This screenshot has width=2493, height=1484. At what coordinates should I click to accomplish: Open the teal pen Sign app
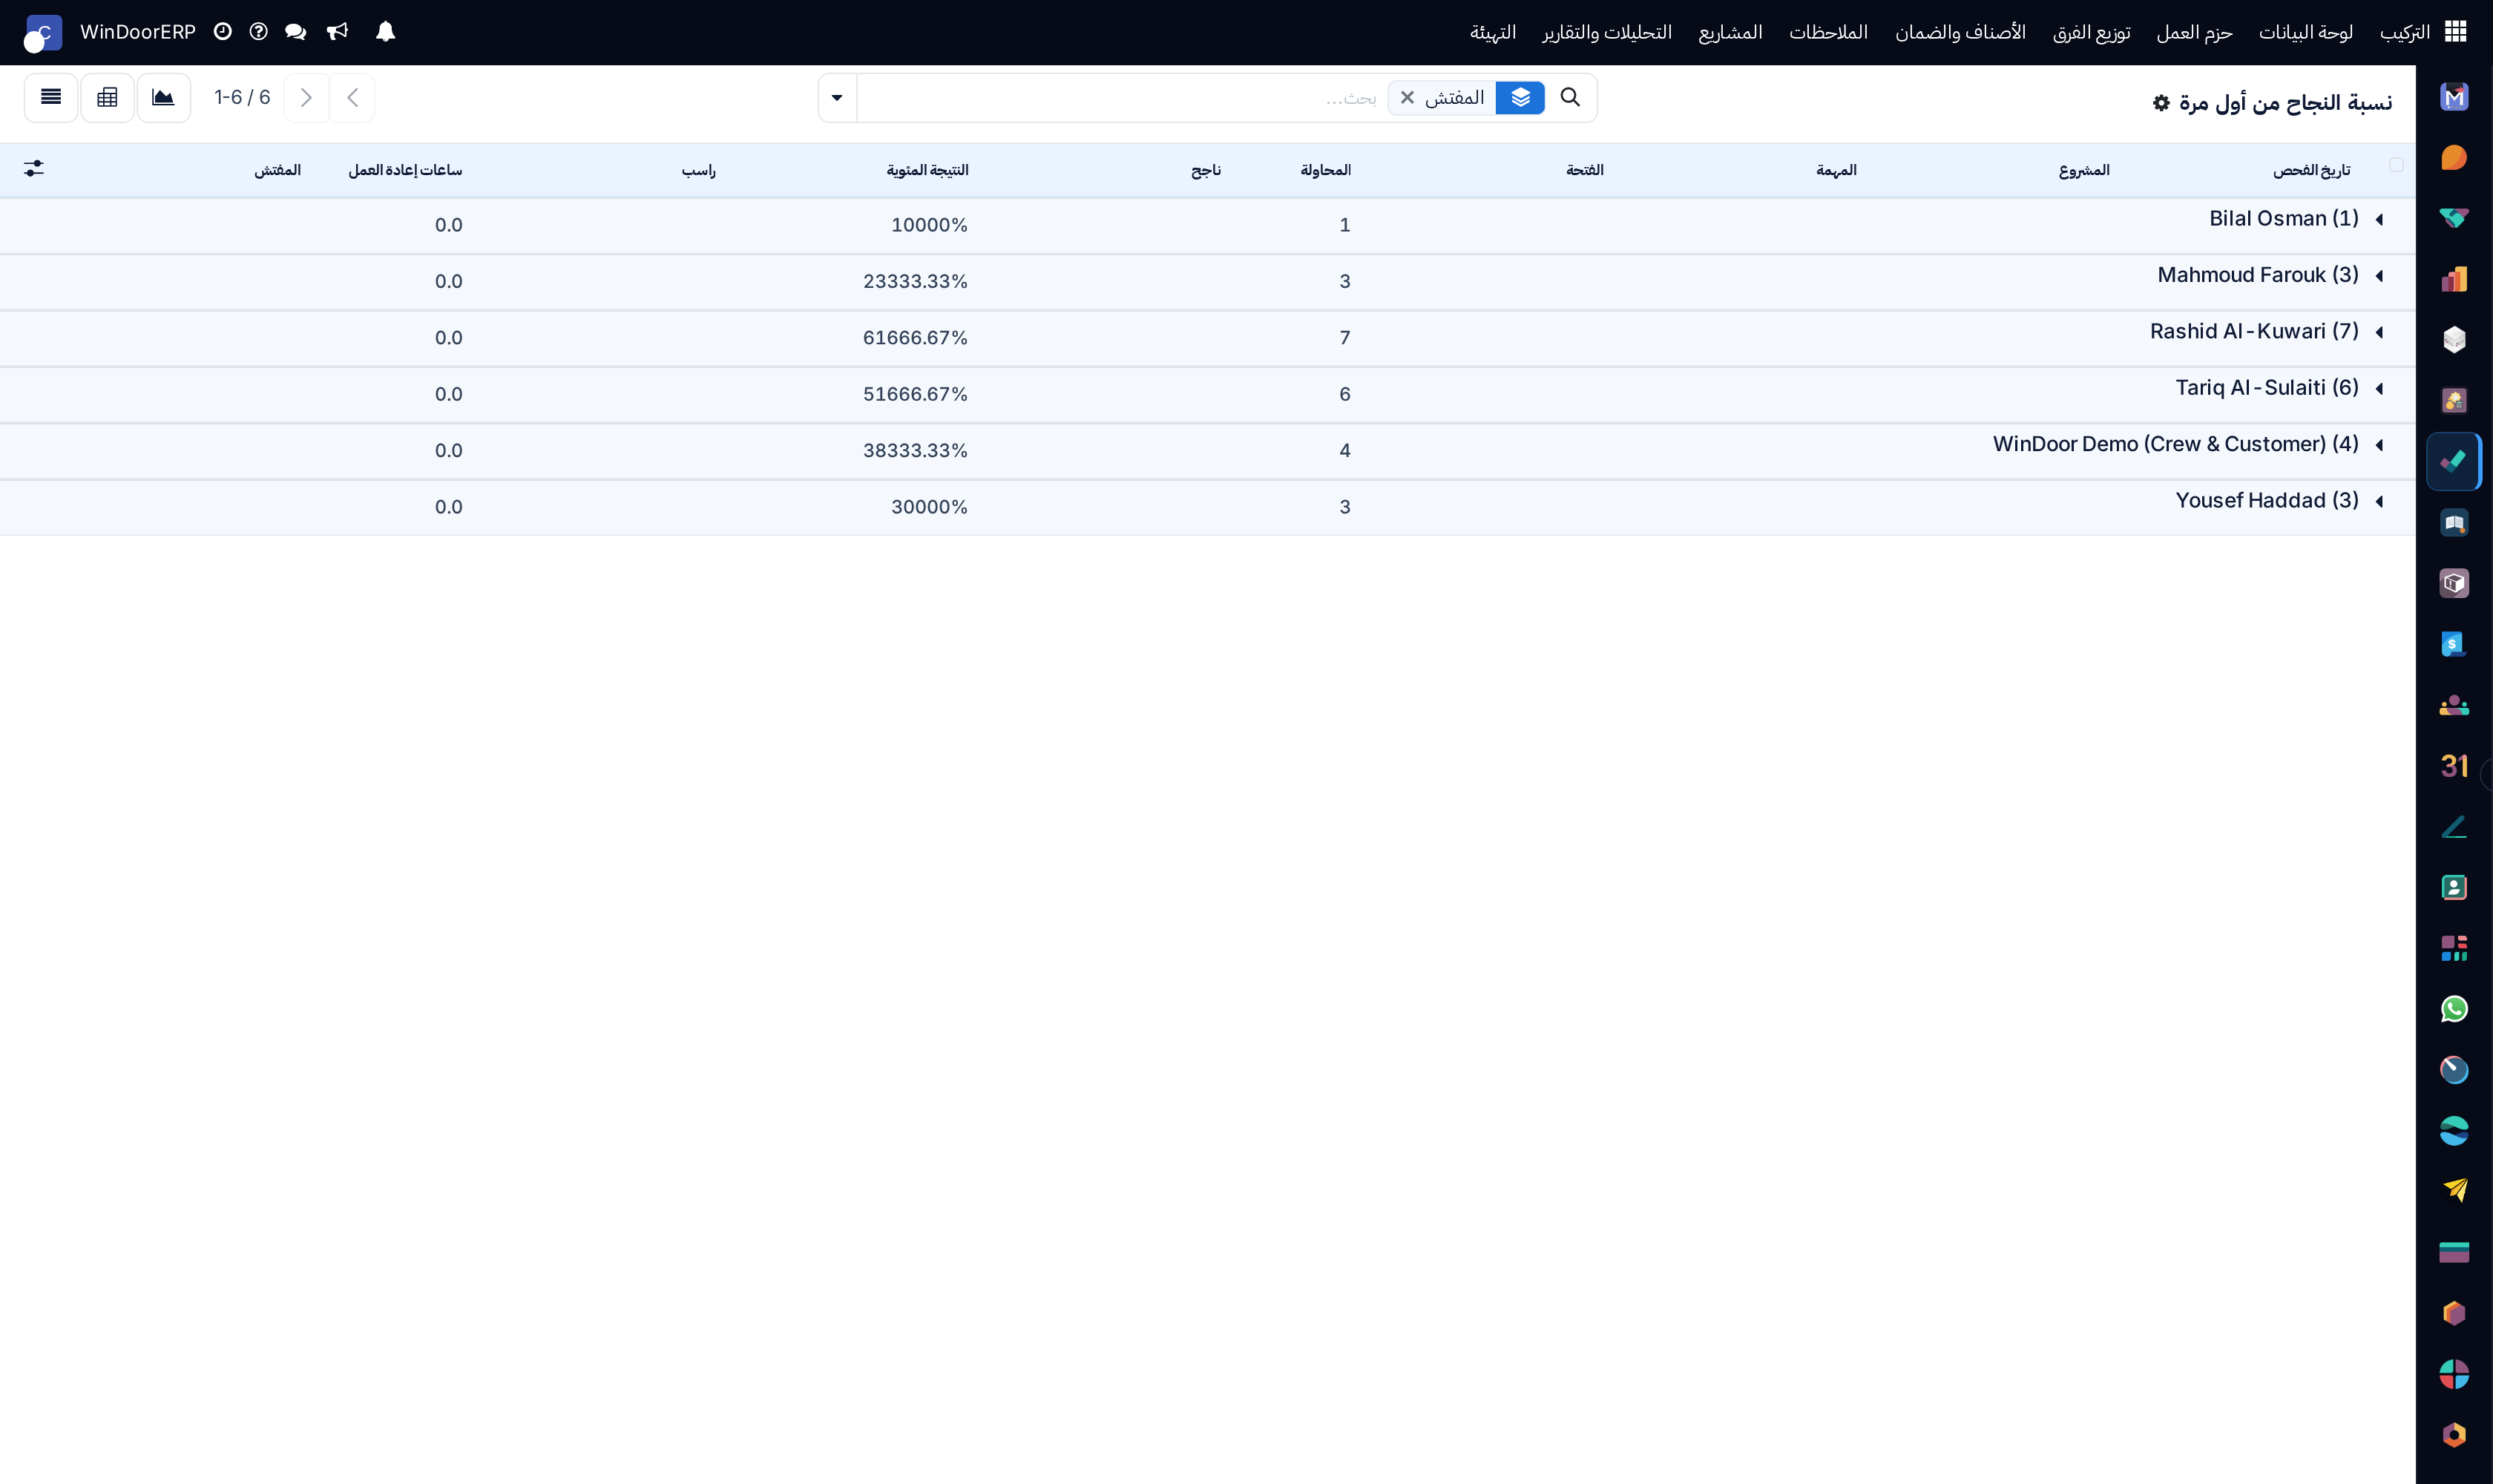[x=2454, y=827]
